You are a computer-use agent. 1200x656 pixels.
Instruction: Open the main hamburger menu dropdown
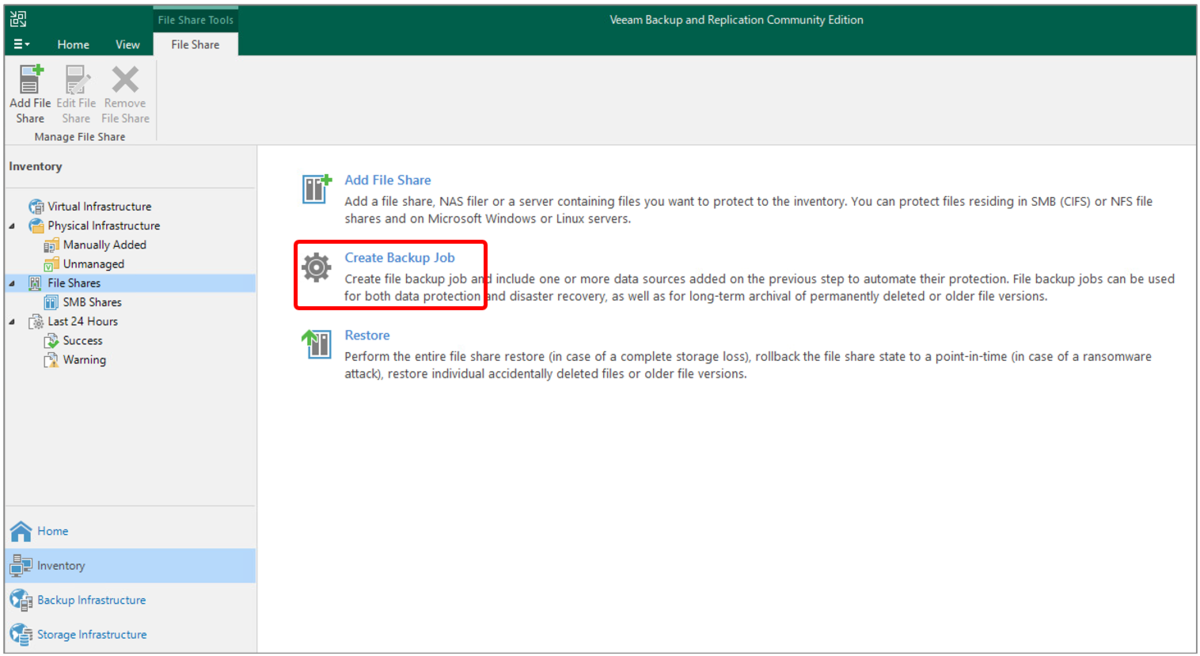pos(22,44)
